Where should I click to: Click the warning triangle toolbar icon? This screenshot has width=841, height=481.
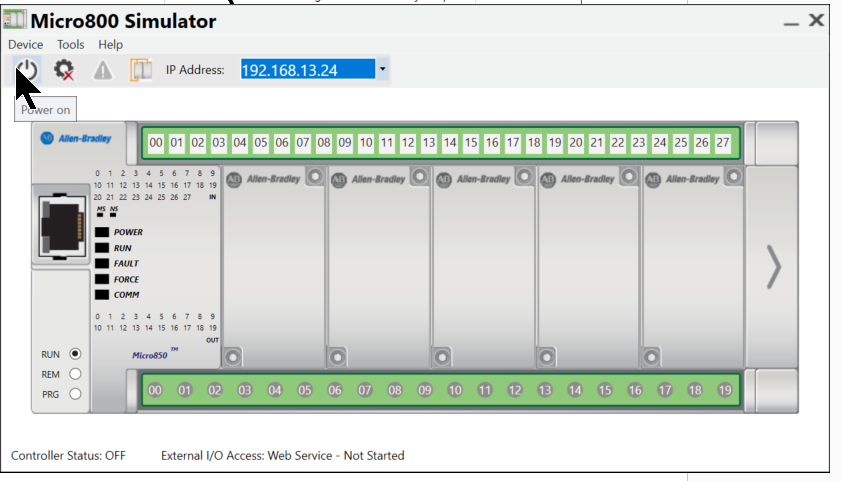coord(102,70)
